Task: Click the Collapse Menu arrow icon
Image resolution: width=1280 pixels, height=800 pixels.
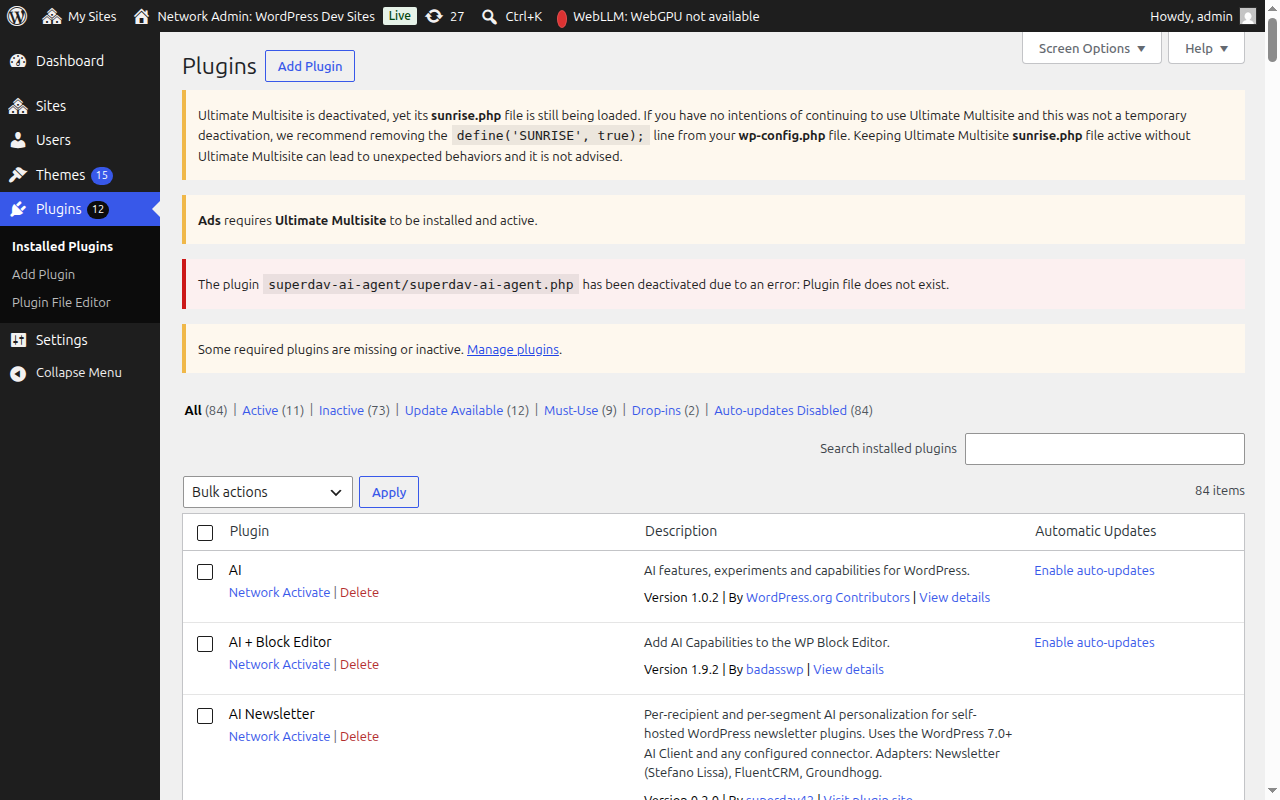Action: click(18, 373)
